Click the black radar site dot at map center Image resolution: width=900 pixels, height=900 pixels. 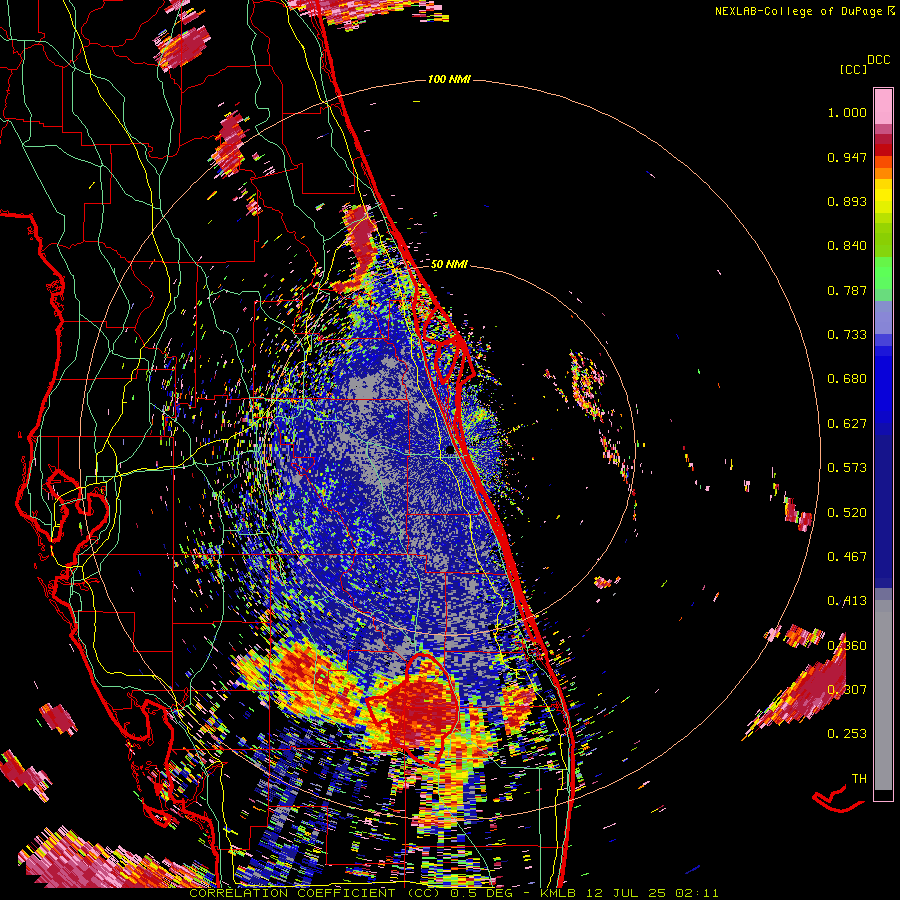(449, 451)
